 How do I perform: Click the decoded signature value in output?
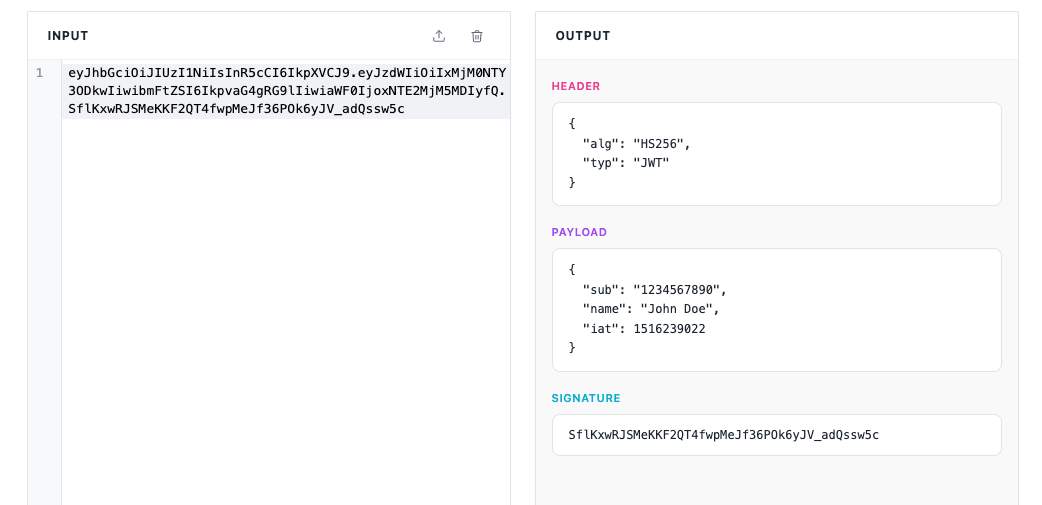(x=723, y=435)
